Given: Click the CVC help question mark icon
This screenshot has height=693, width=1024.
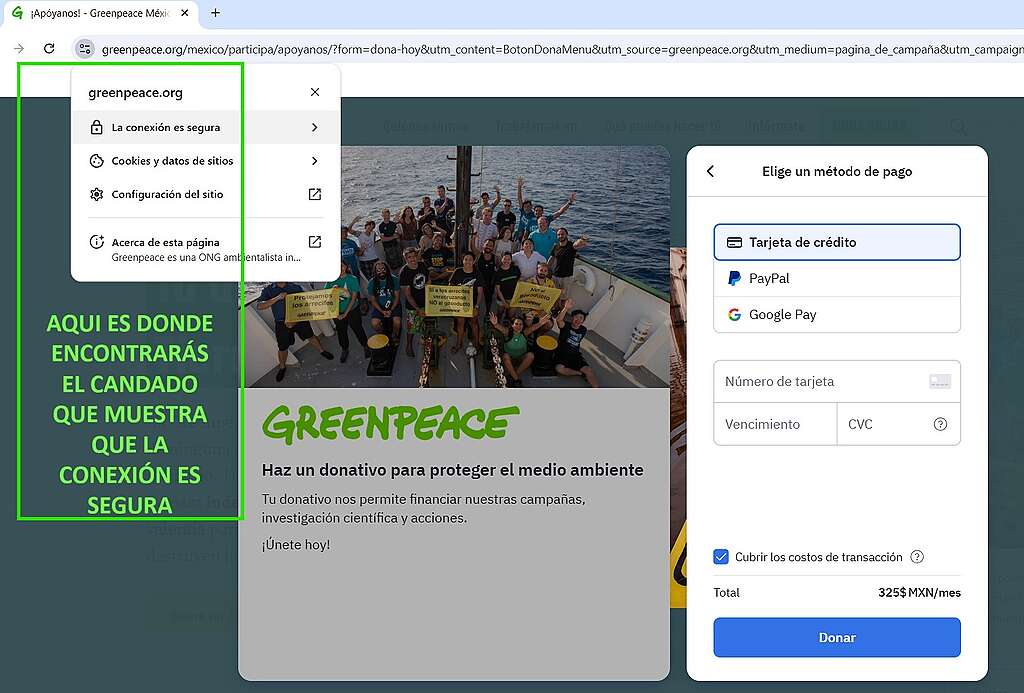Looking at the screenshot, I should click(x=940, y=424).
